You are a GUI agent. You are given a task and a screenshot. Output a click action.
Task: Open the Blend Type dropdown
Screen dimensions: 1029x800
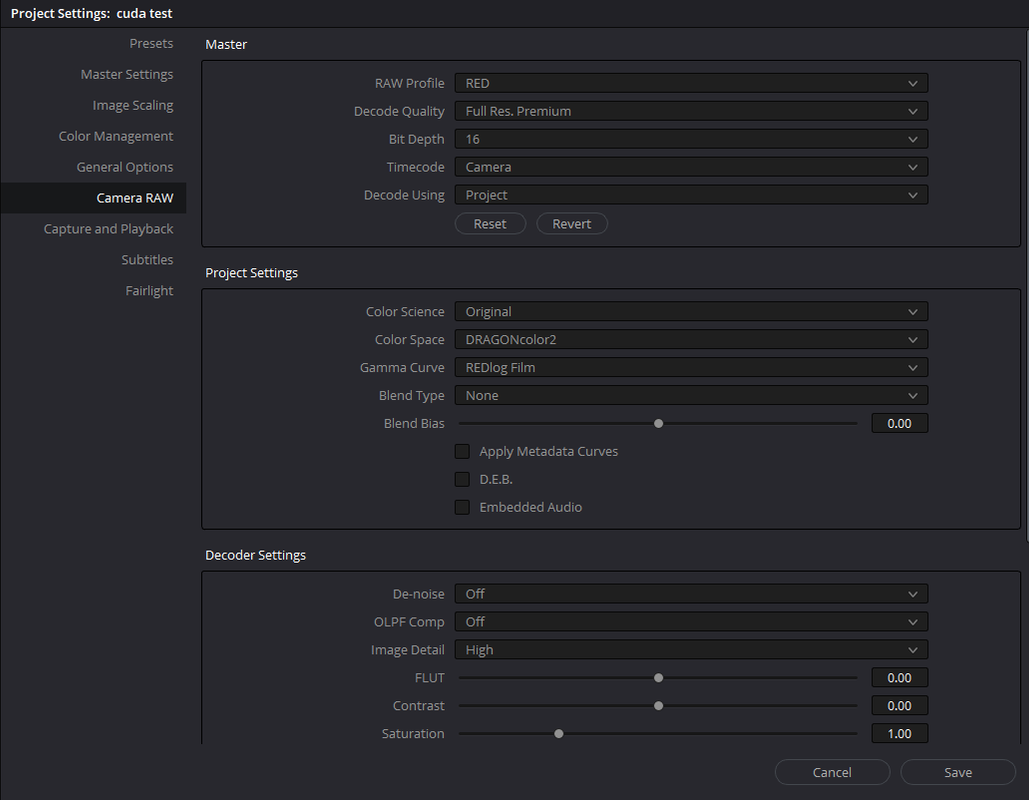coord(691,396)
